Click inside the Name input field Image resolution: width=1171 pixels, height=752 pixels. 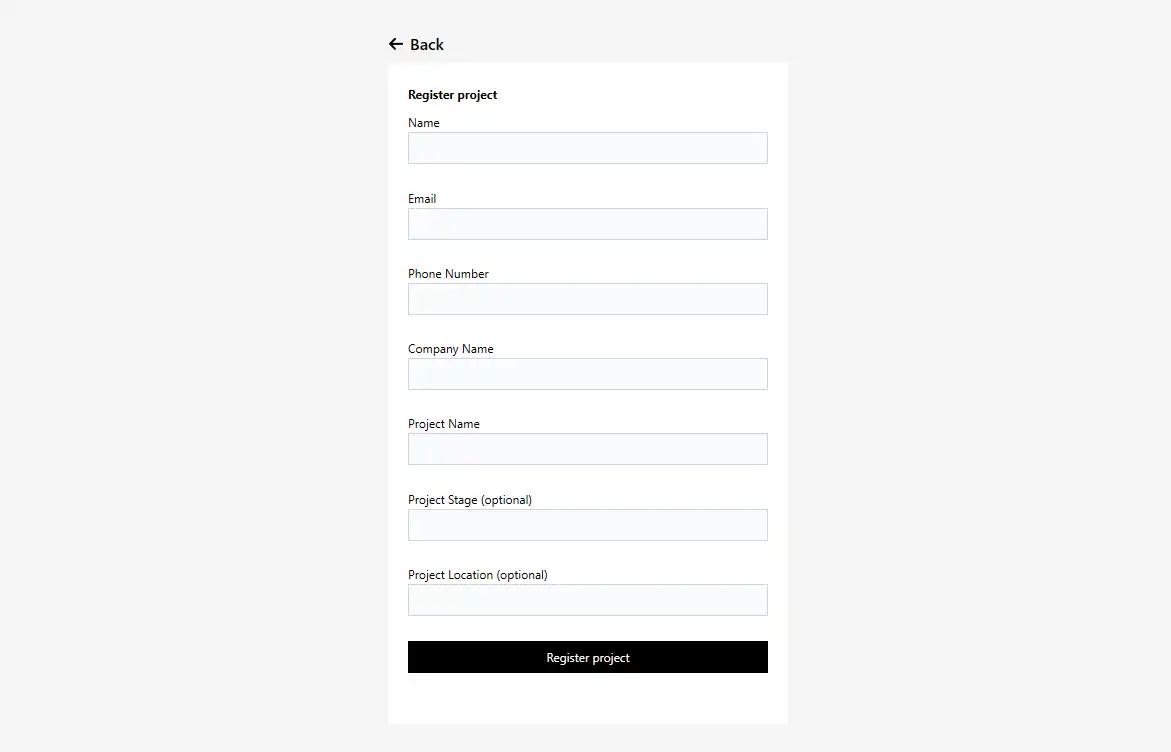point(587,147)
